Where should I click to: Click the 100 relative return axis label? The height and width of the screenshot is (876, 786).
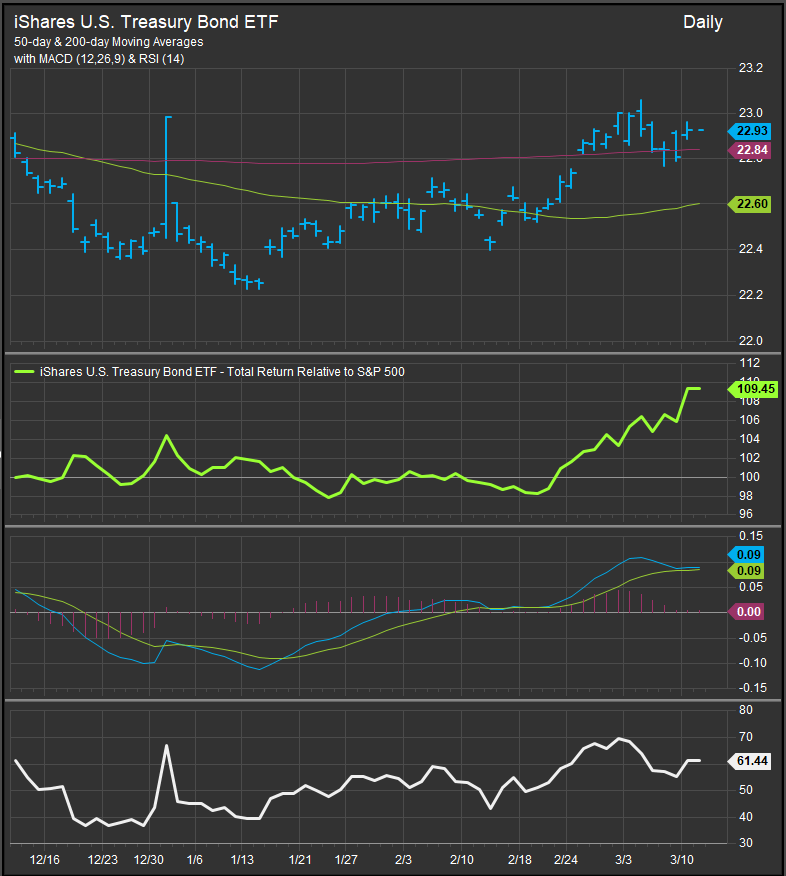750,477
